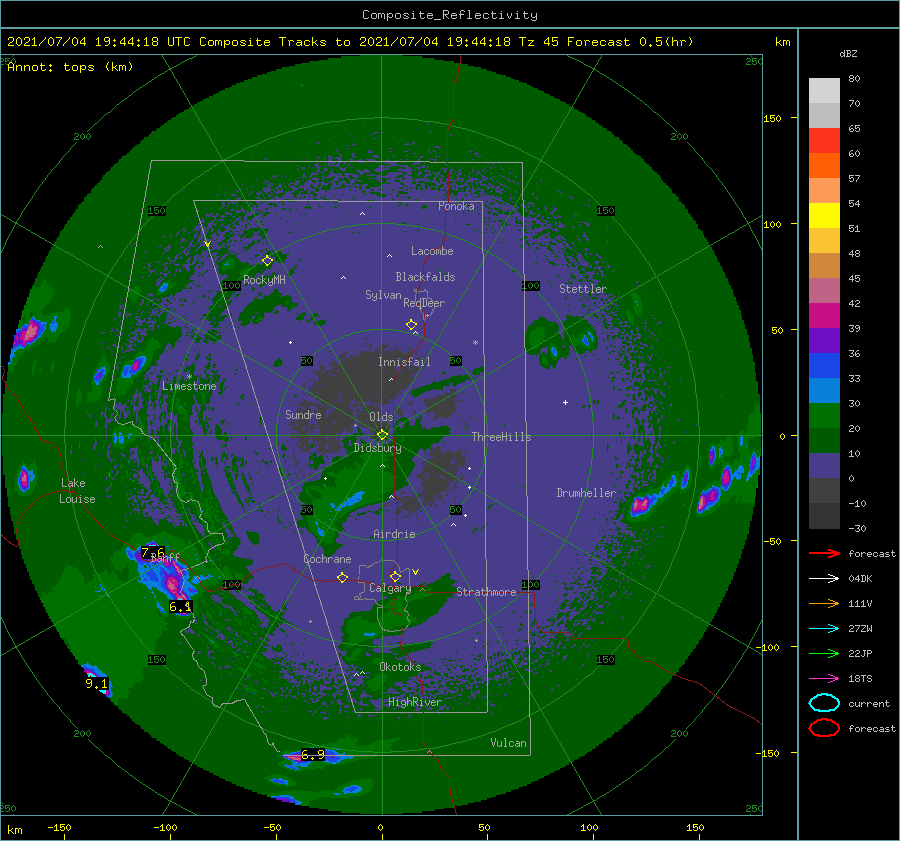Click the purple 36–39 dBZ color band
This screenshot has height=841, width=900.
click(x=824, y=340)
